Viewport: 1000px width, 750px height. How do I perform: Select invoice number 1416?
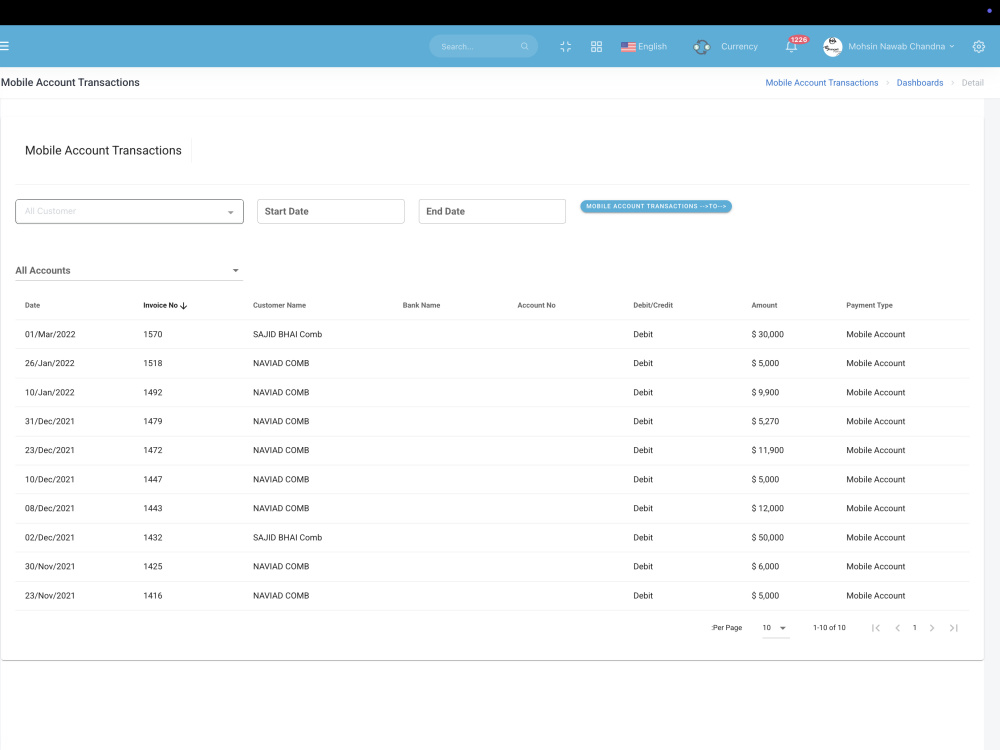click(153, 596)
